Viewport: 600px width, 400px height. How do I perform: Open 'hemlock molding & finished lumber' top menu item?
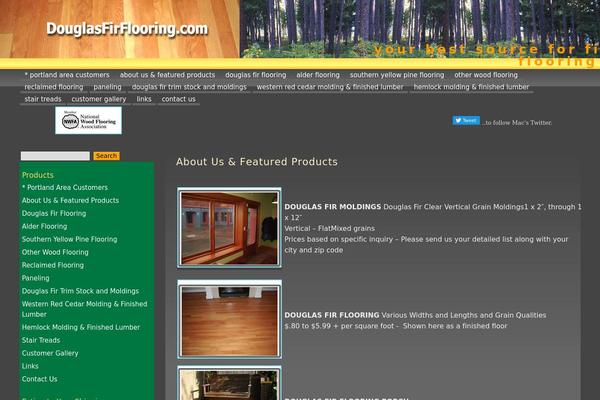pos(471,87)
